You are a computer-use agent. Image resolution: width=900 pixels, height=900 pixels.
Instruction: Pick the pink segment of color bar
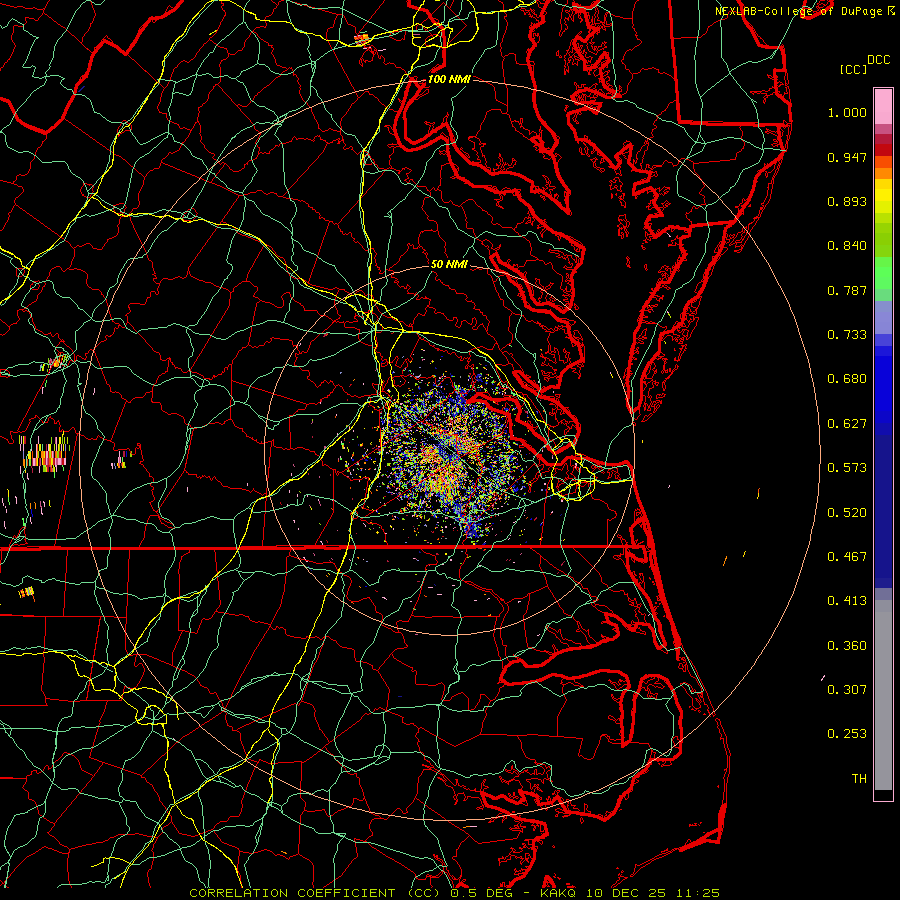(883, 107)
